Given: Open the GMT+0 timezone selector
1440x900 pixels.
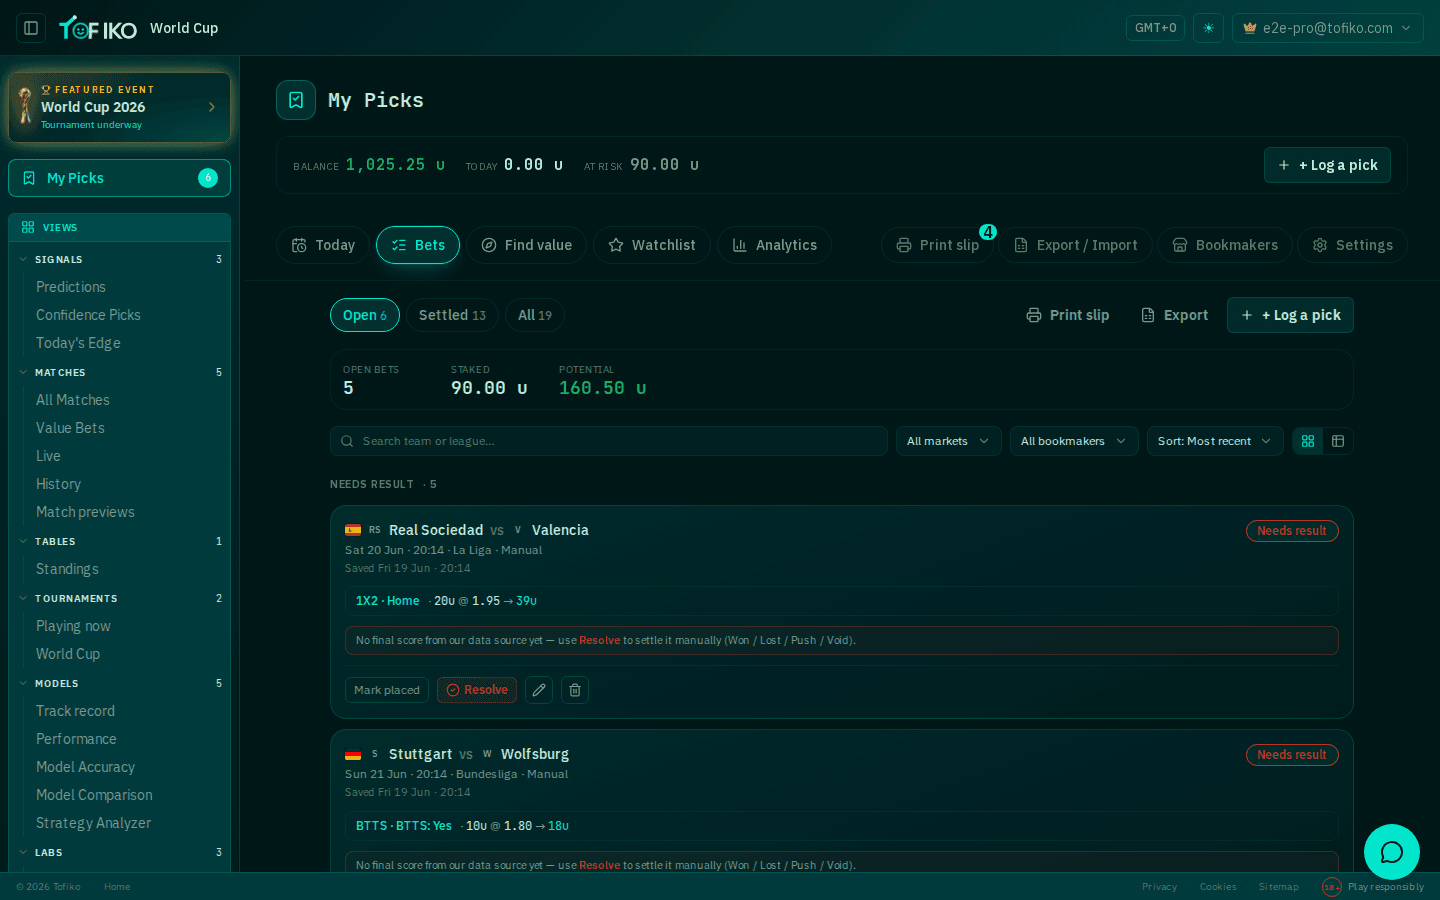Looking at the screenshot, I should pyautogui.click(x=1155, y=28).
